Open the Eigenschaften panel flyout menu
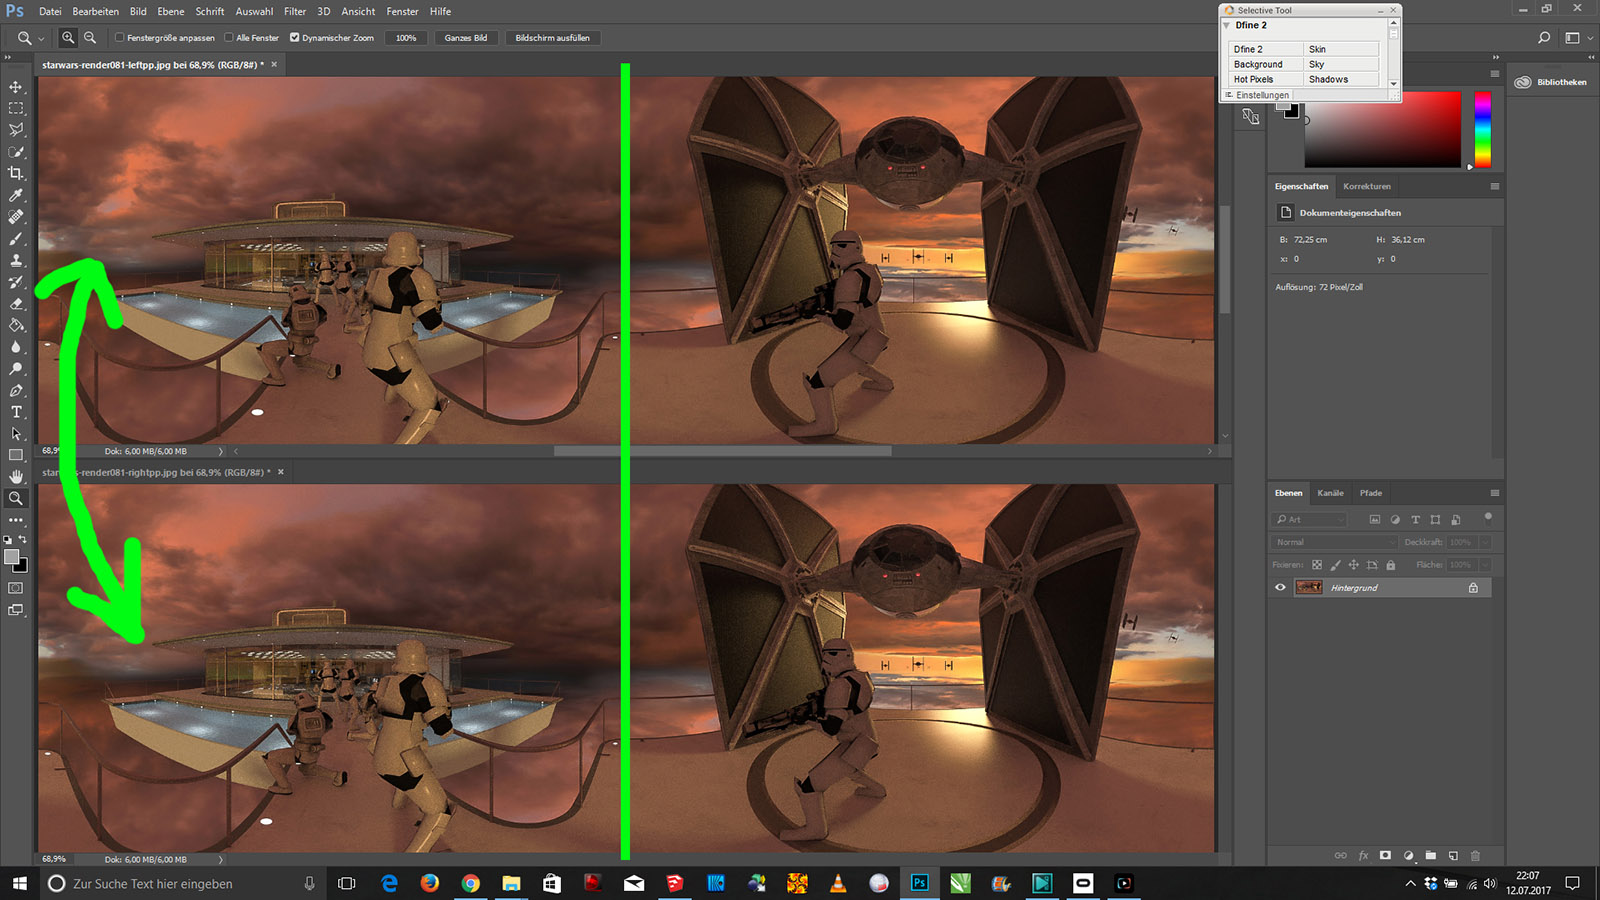The height and width of the screenshot is (900, 1600). coord(1495,186)
